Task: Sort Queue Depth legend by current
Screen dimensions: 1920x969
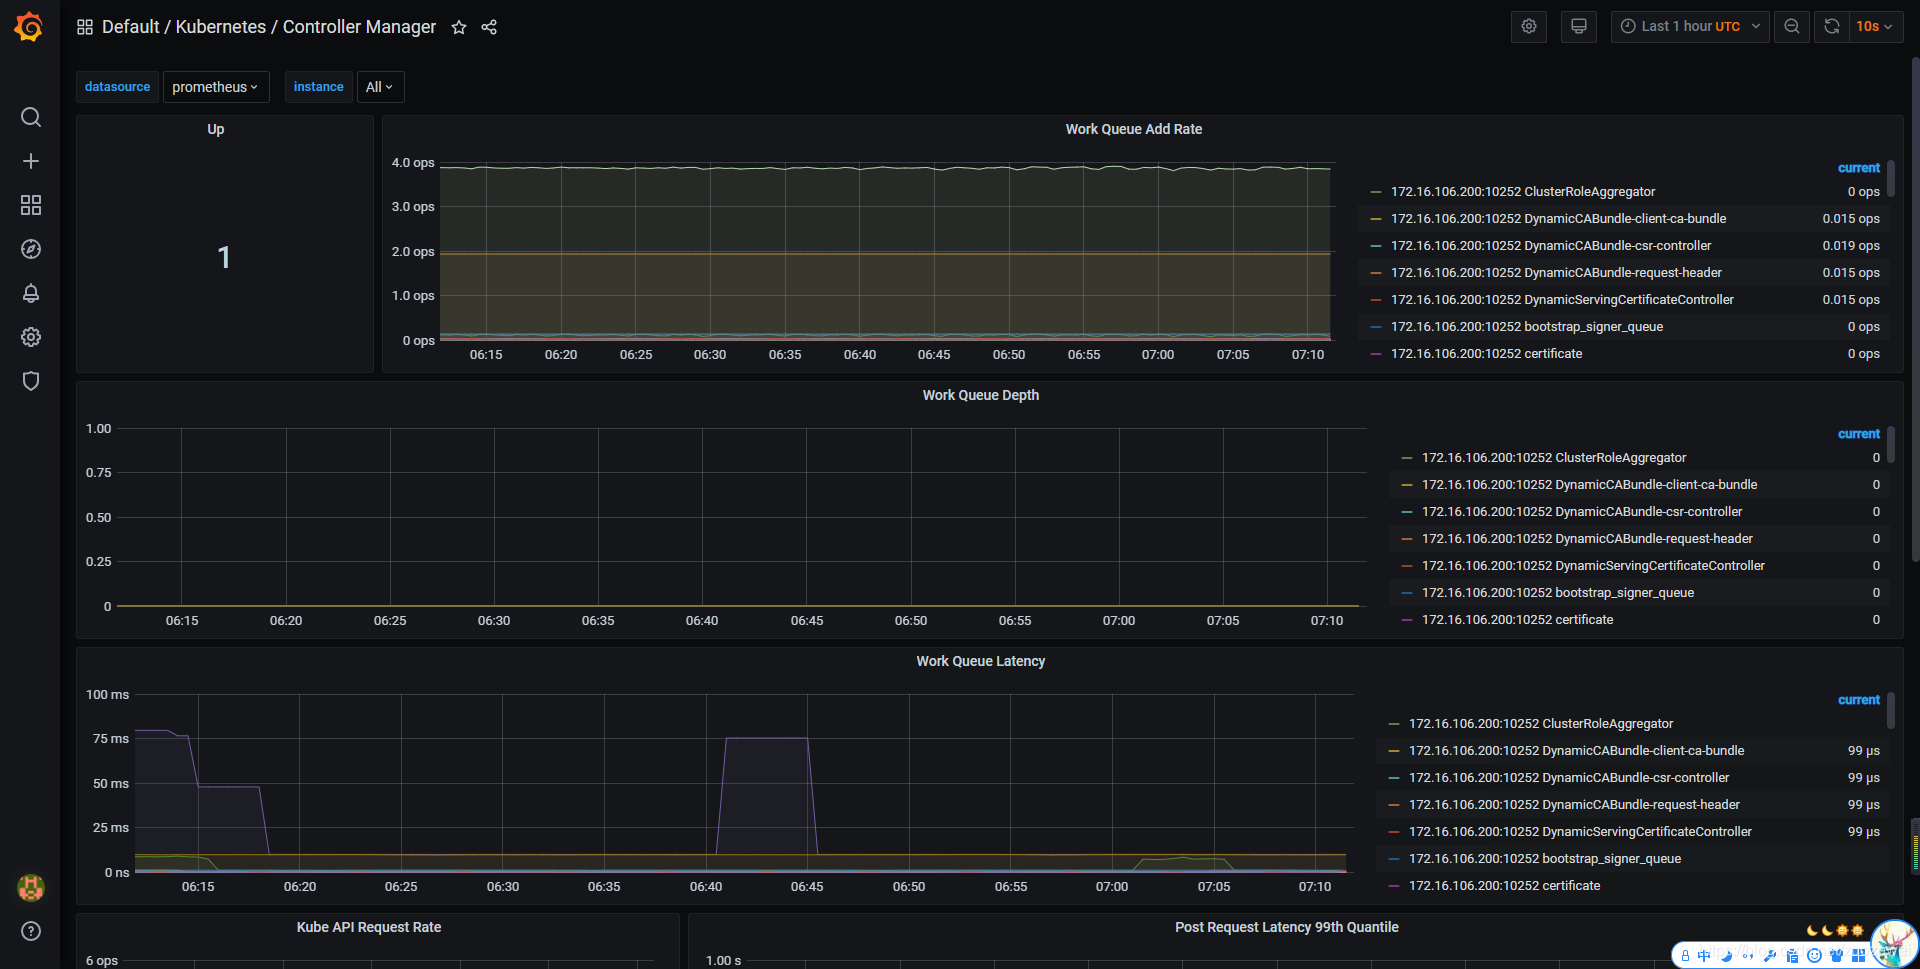Action: tap(1859, 434)
